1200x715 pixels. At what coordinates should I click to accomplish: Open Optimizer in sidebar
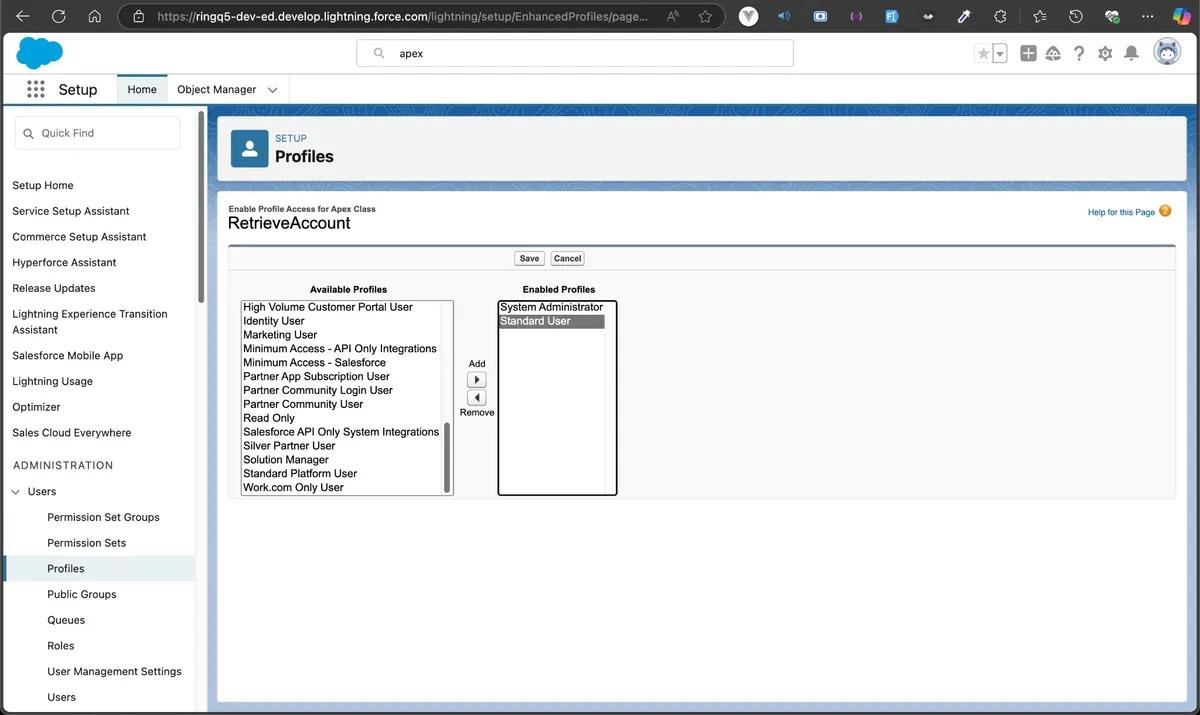(36, 407)
